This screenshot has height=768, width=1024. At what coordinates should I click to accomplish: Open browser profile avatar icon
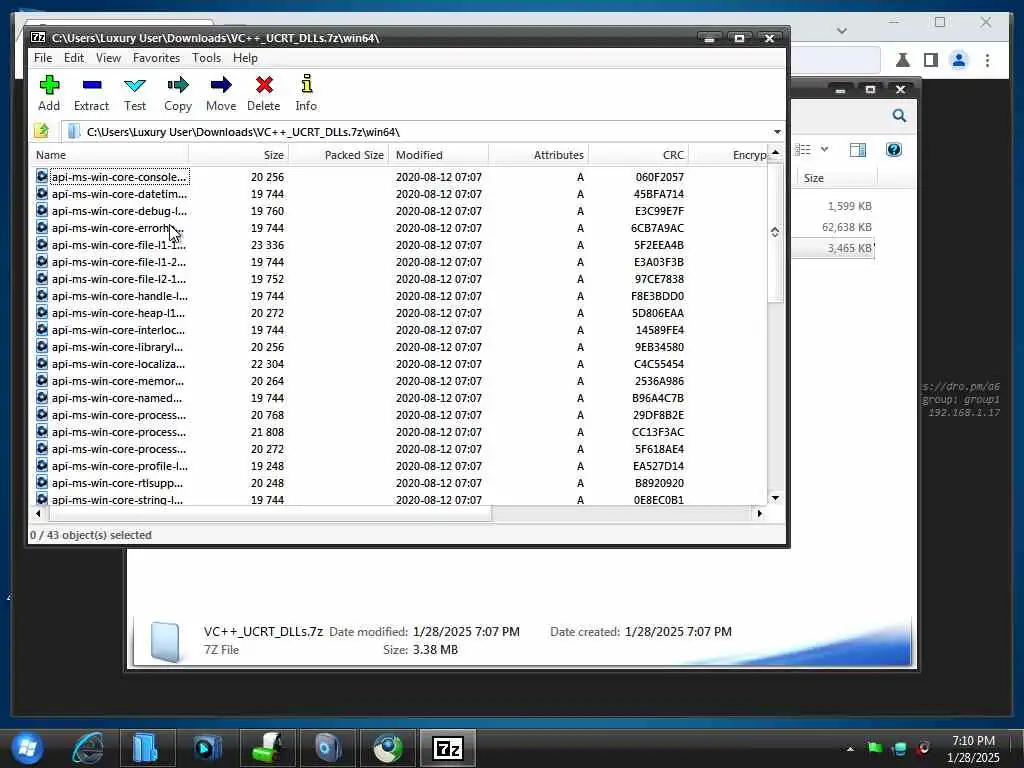(959, 60)
